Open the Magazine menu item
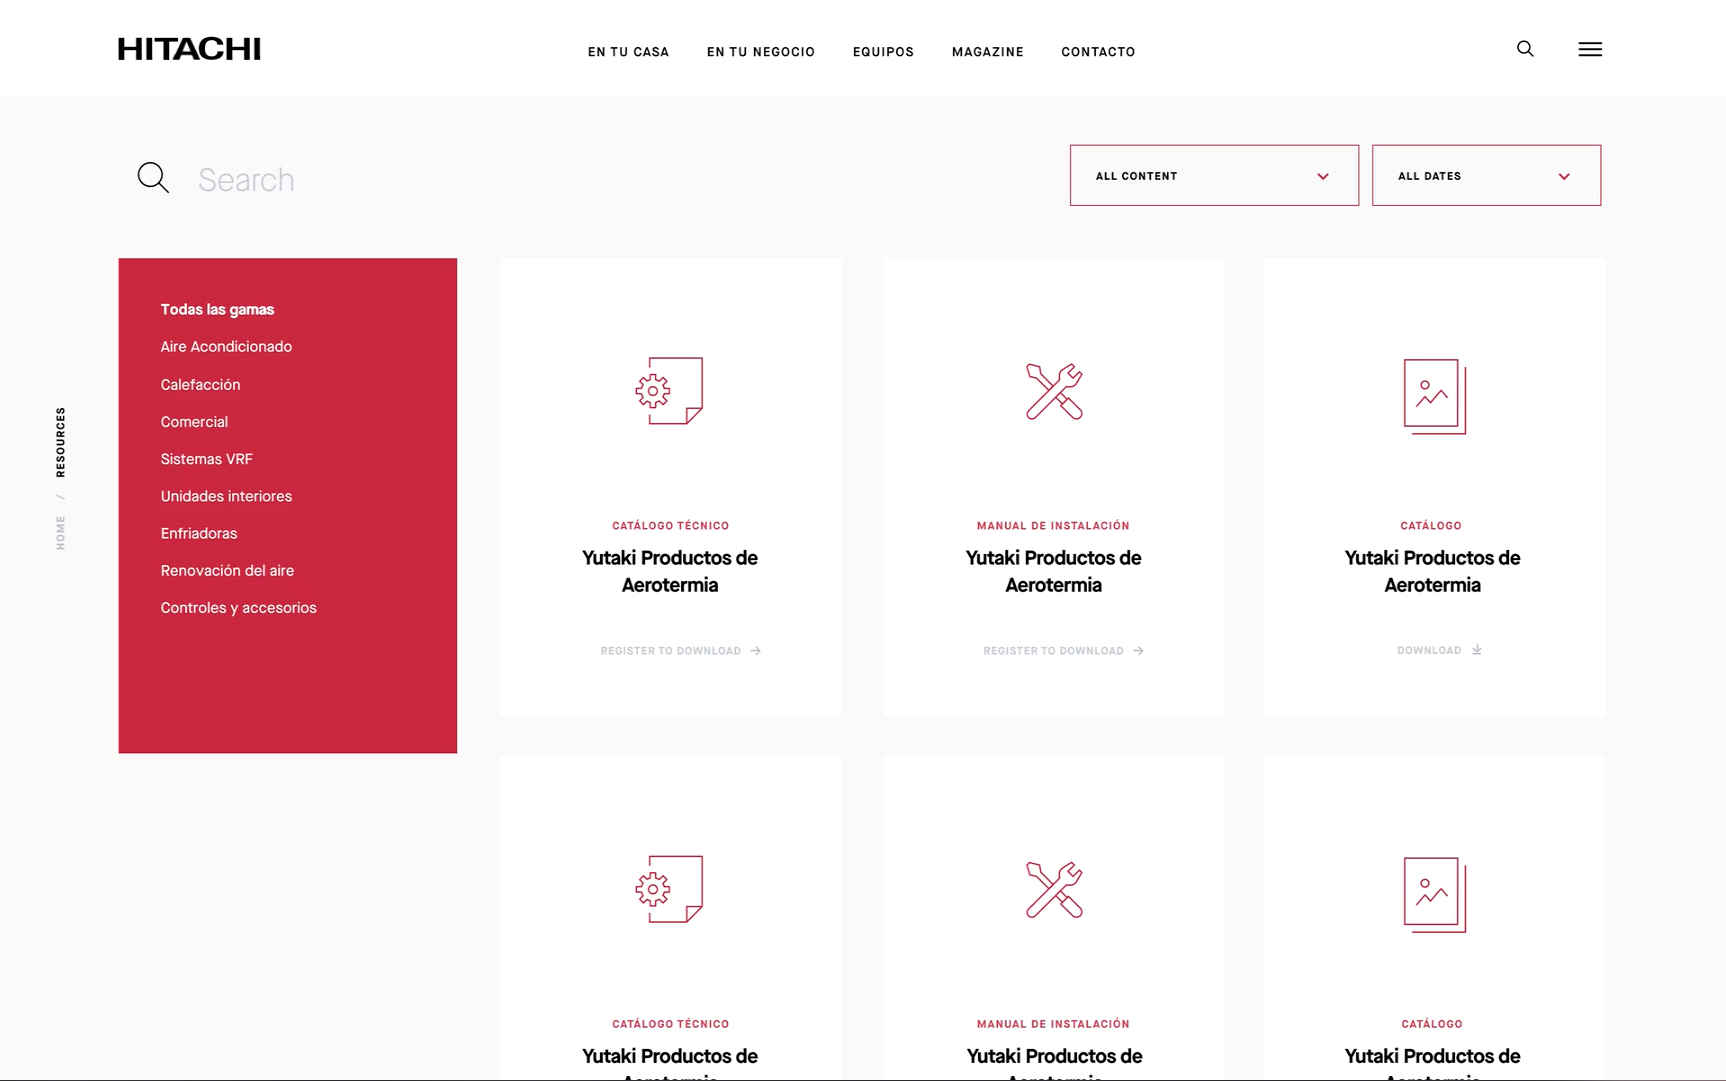Screen dimensions: 1726x1081 (x=987, y=52)
